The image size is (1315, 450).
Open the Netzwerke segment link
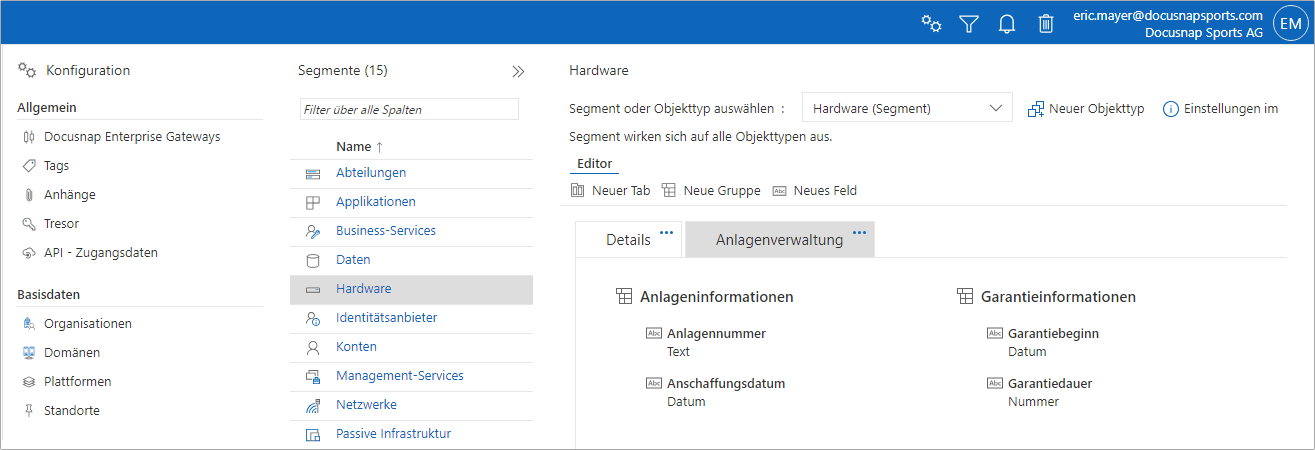[367, 405]
